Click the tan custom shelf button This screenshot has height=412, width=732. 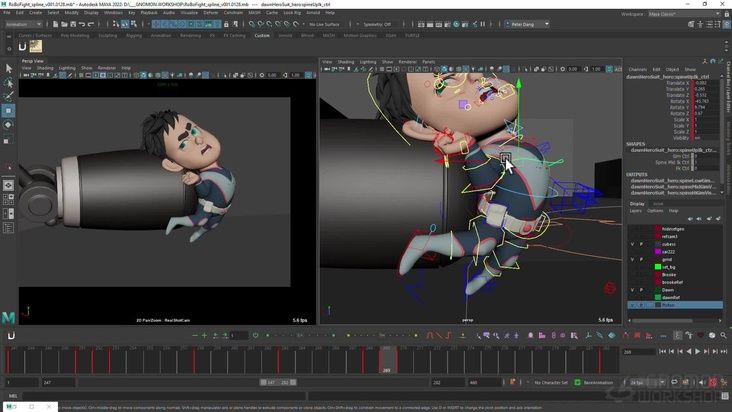[x=36, y=46]
